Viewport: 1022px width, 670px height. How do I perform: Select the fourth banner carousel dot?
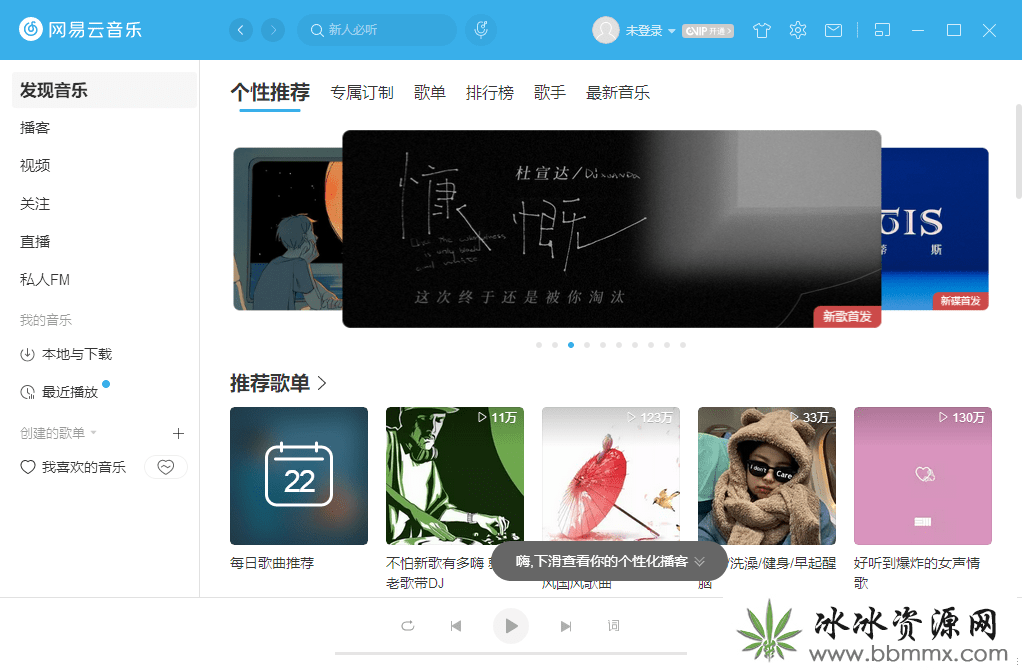(x=587, y=345)
